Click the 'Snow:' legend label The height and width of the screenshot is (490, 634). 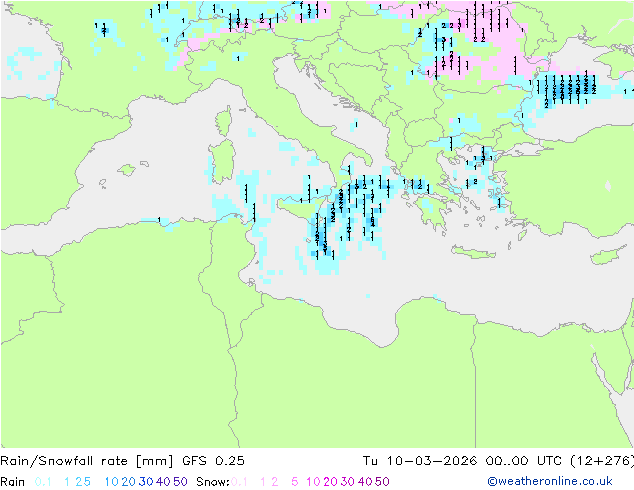pos(213,482)
